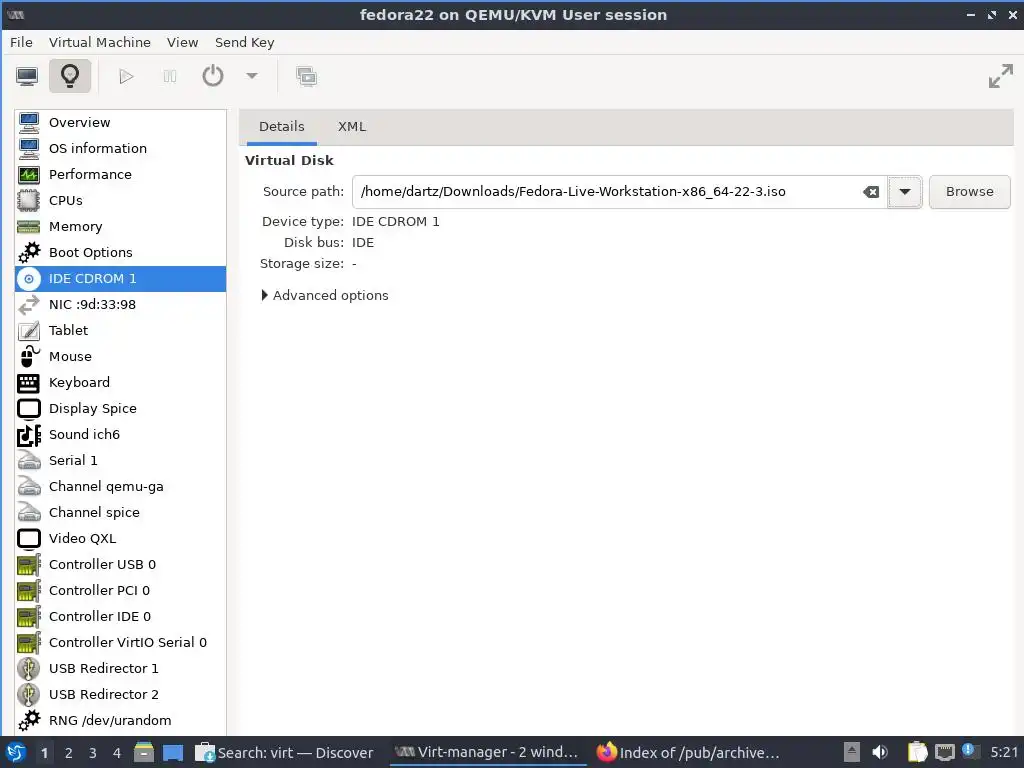Open the Performance entry
The width and height of the screenshot is (1024, 768).
pos(120,174)
